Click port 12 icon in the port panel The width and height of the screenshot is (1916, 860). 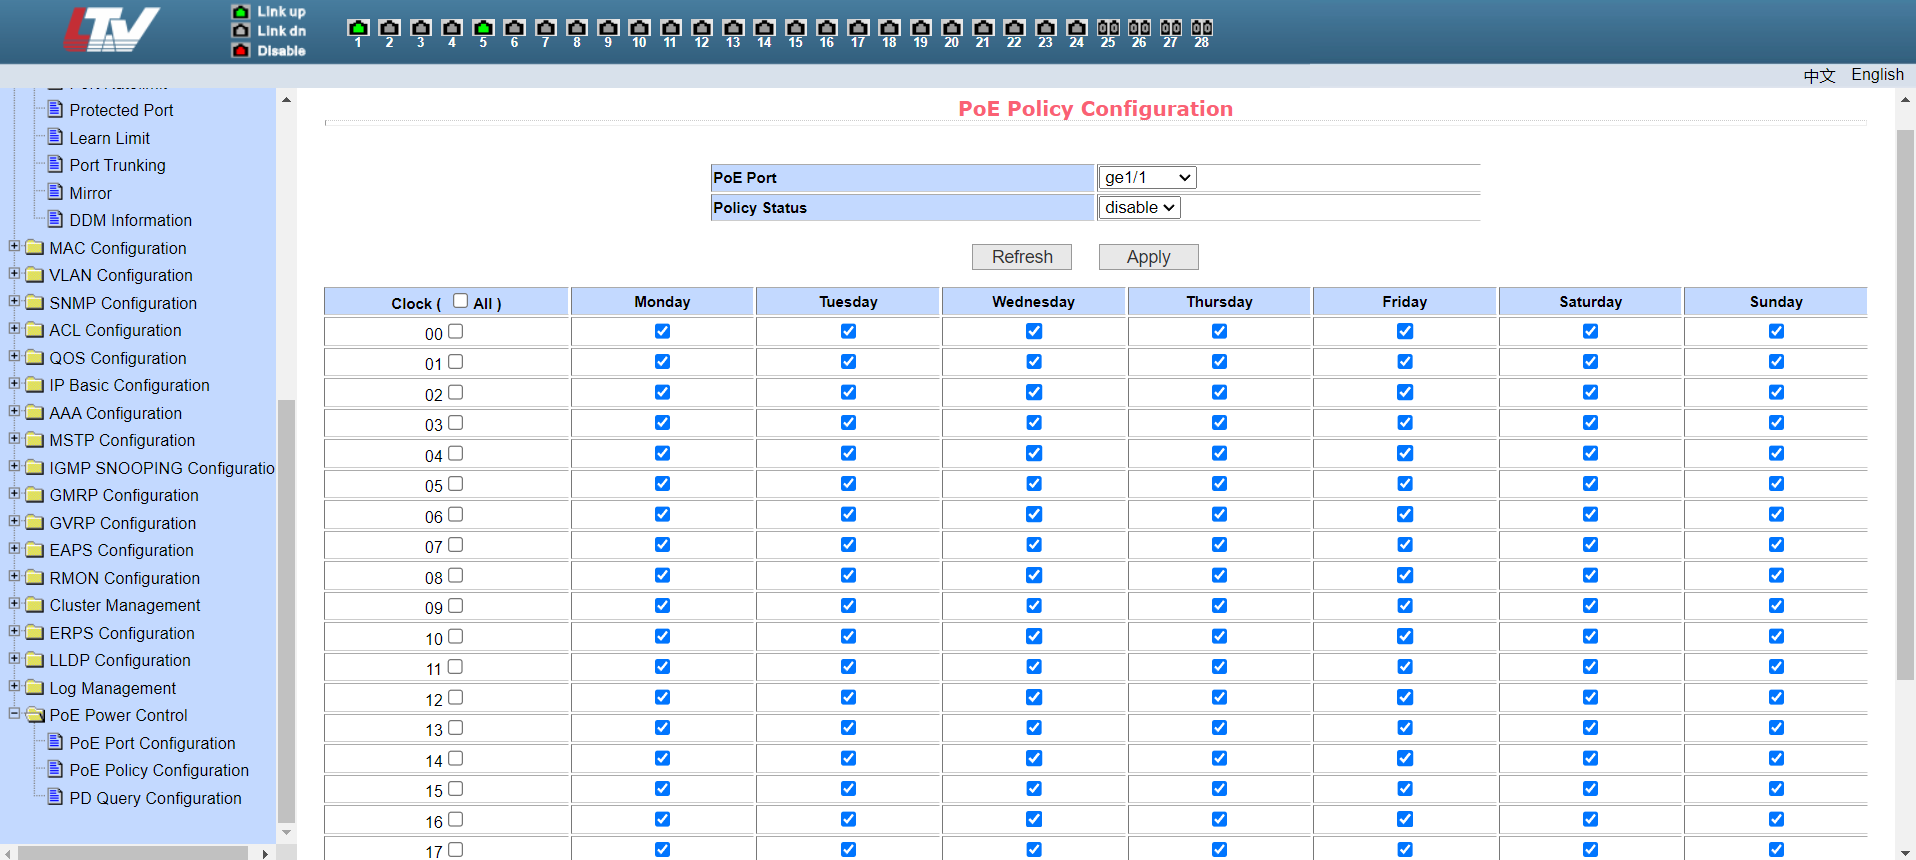tap(702, 28)
